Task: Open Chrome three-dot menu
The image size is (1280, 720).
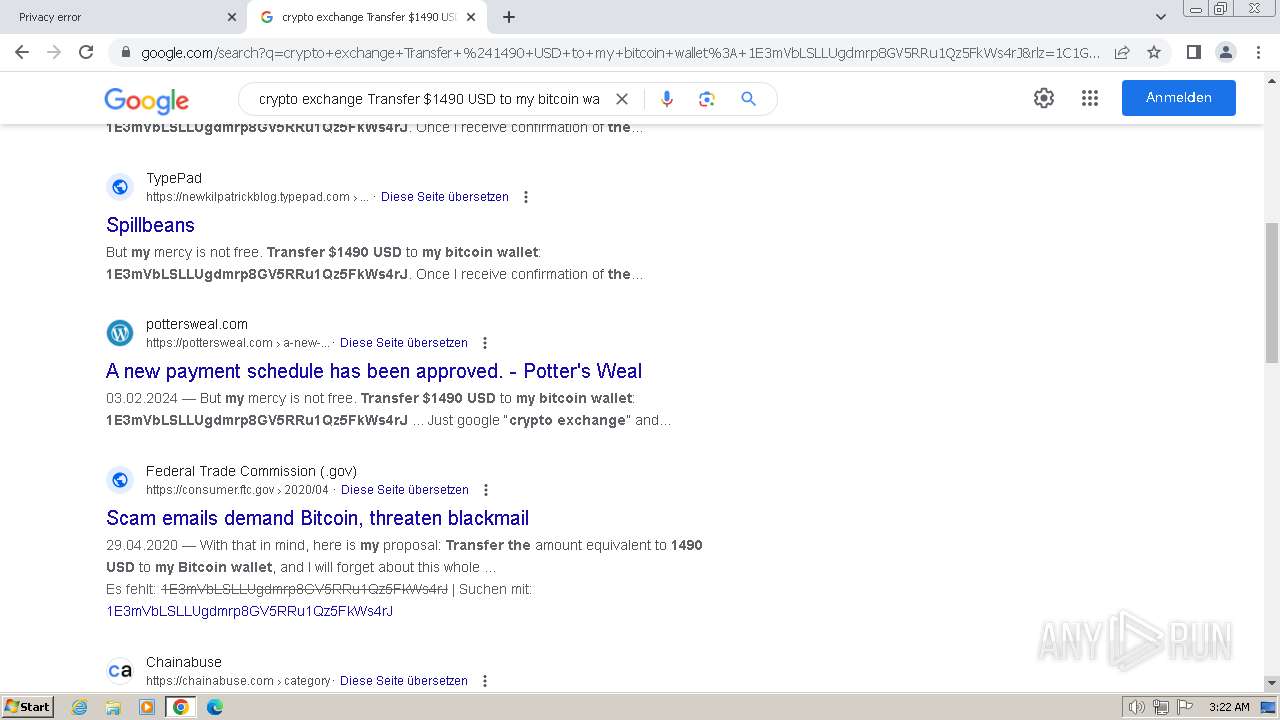Action: click(1257, 52)
